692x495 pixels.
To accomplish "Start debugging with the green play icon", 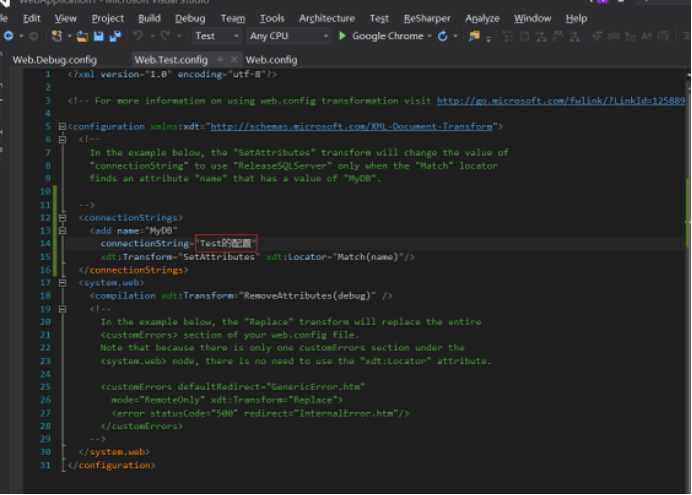I will (x=342, y=36).
